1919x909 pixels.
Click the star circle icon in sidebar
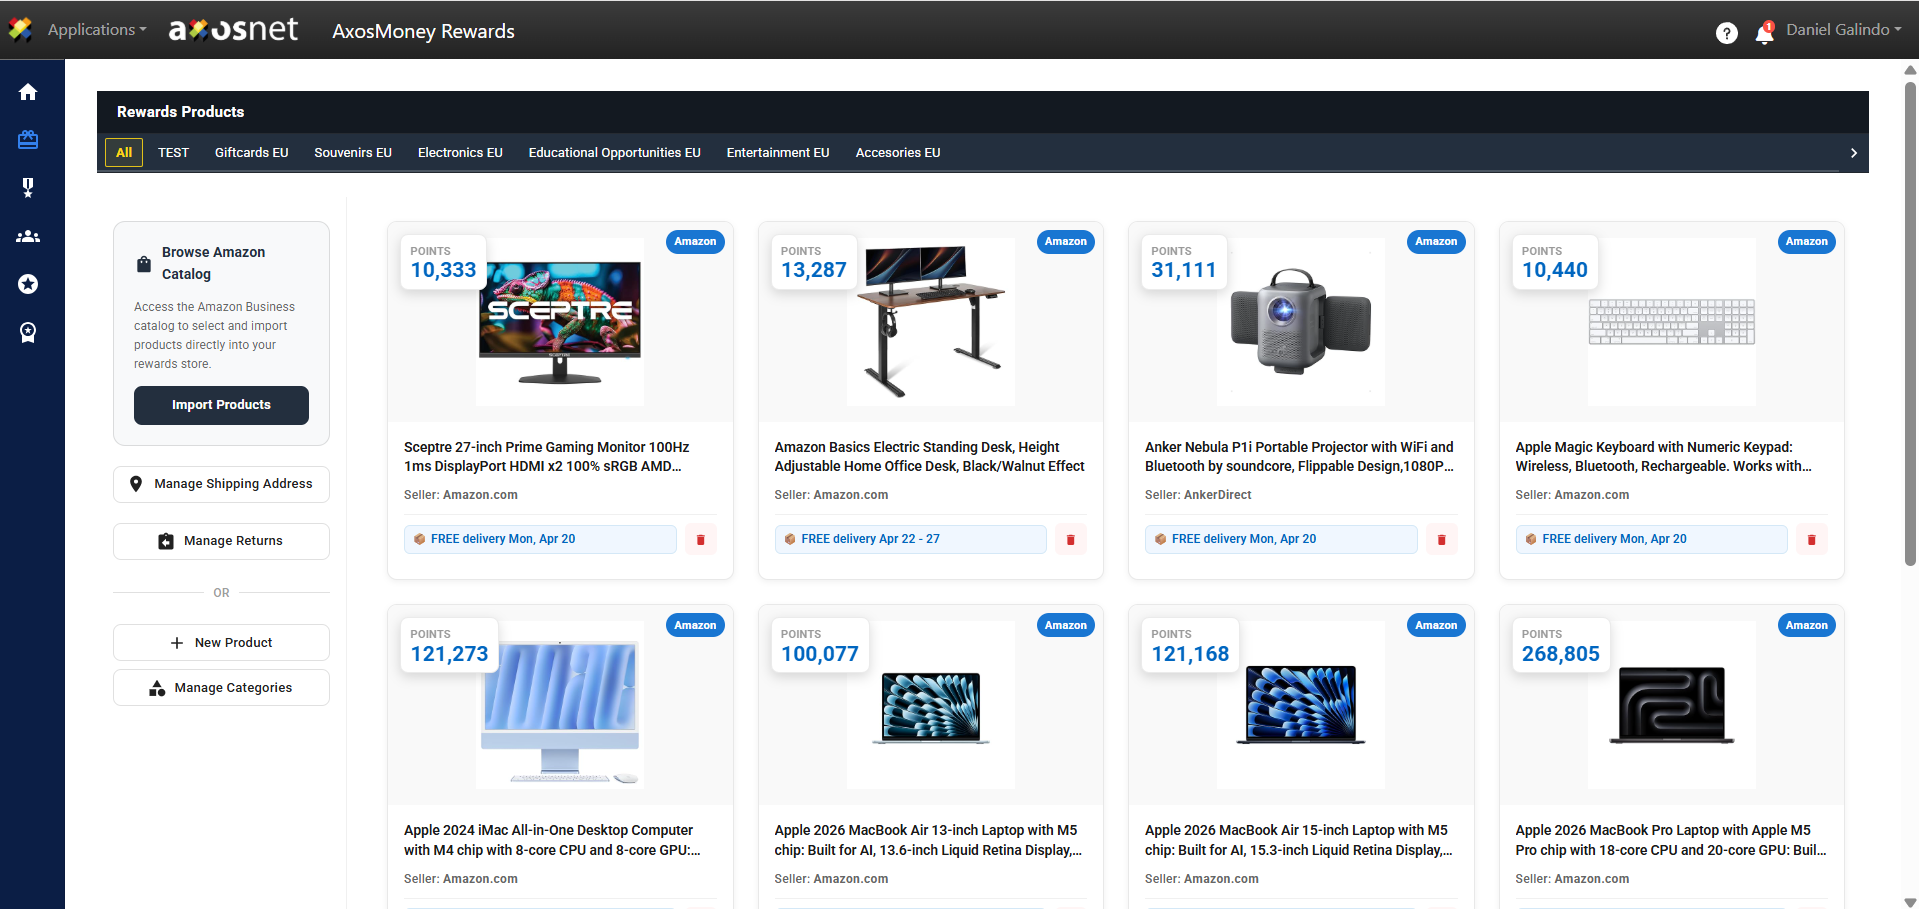(x=28, y=284)
